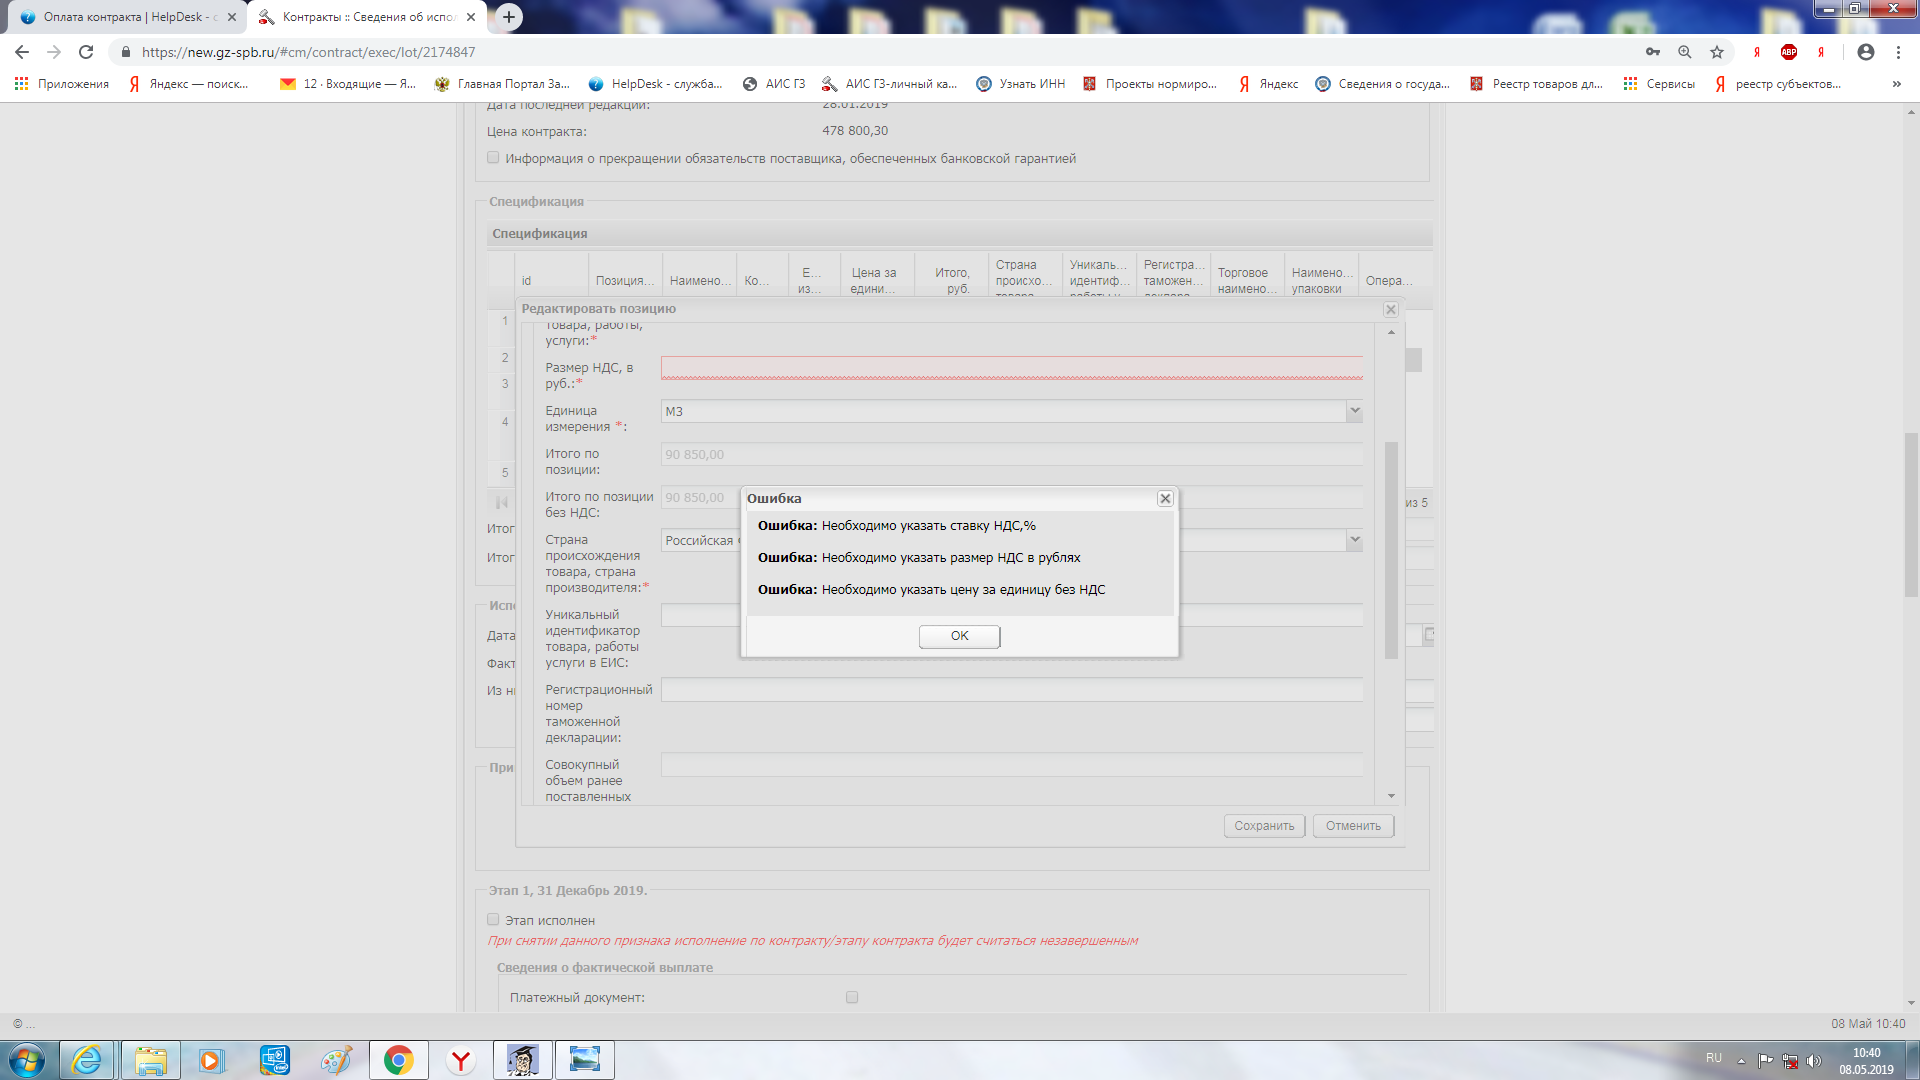Reload the page with refresh icon
Image resolution: width=1920 pixels, height=1080 pixels.
[x=86, y=52]
